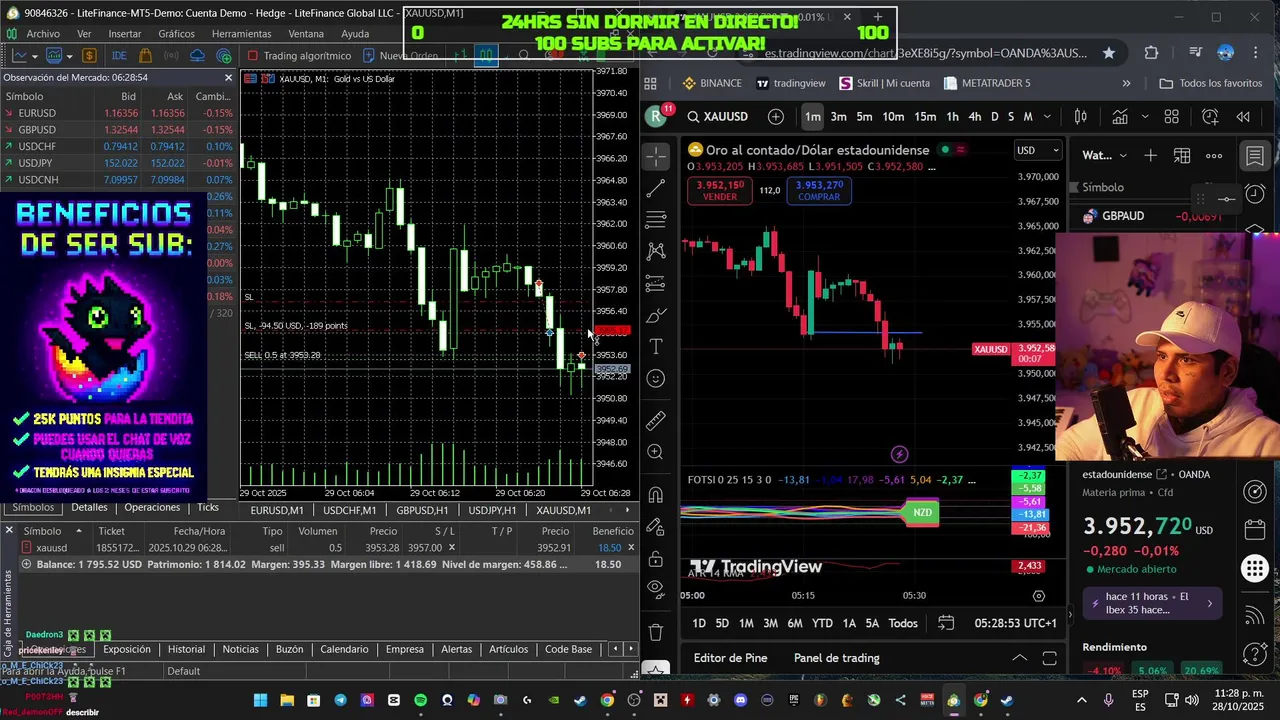Create an alert with the alarm-plus icon

tap(1211, 117)
